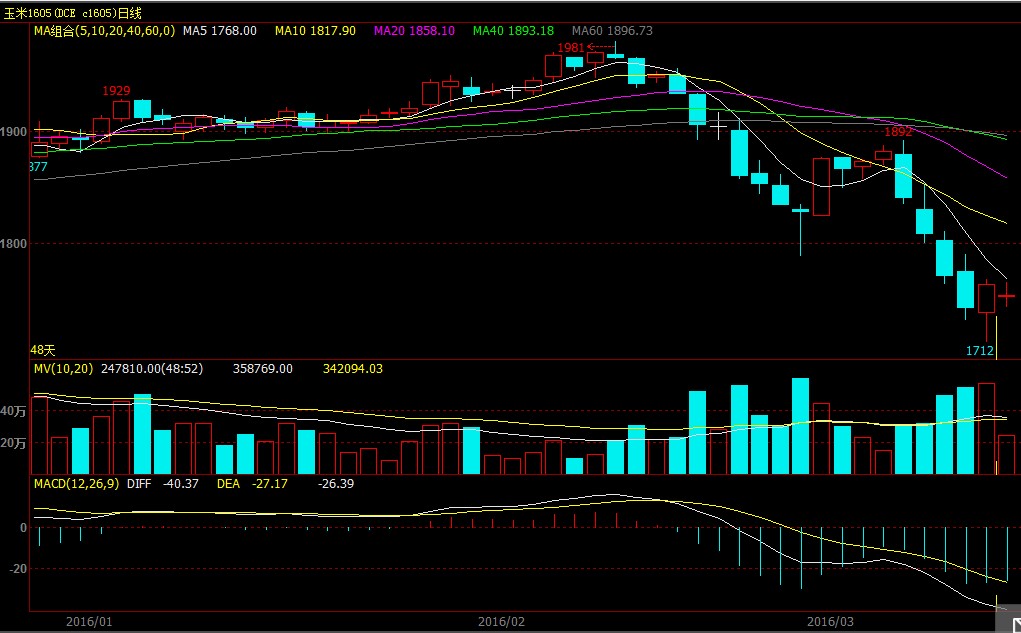Click the yellow MA10 1817.90 legend entry
Viewport: 1021px width, 633px height.
(x=315, y=31)
